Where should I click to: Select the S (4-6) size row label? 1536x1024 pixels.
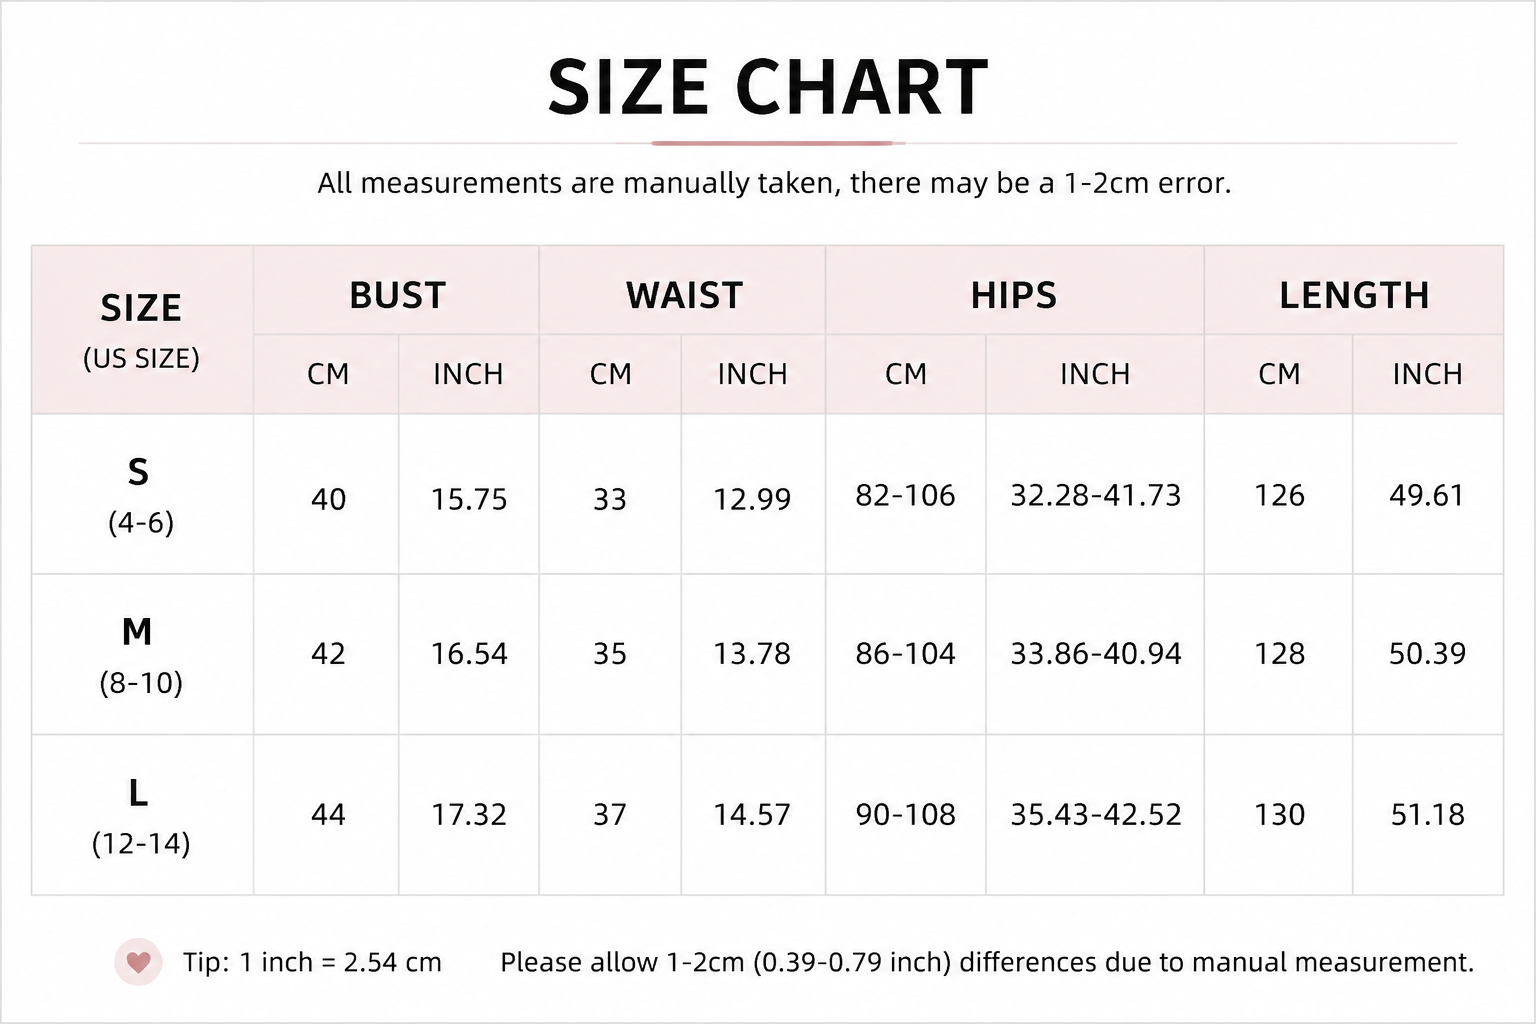pyautogui.click(x=142, y=494)
